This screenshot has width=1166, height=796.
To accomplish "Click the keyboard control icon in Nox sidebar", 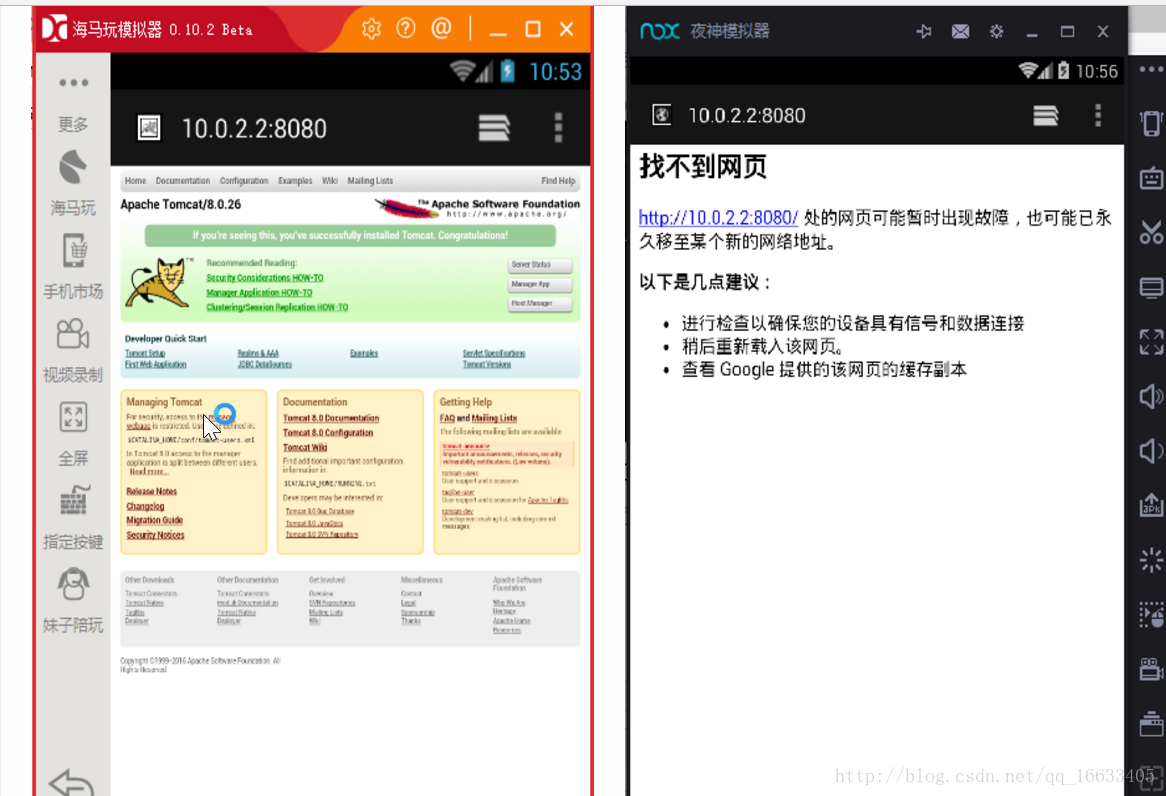I will click(x=1151, y=178).
